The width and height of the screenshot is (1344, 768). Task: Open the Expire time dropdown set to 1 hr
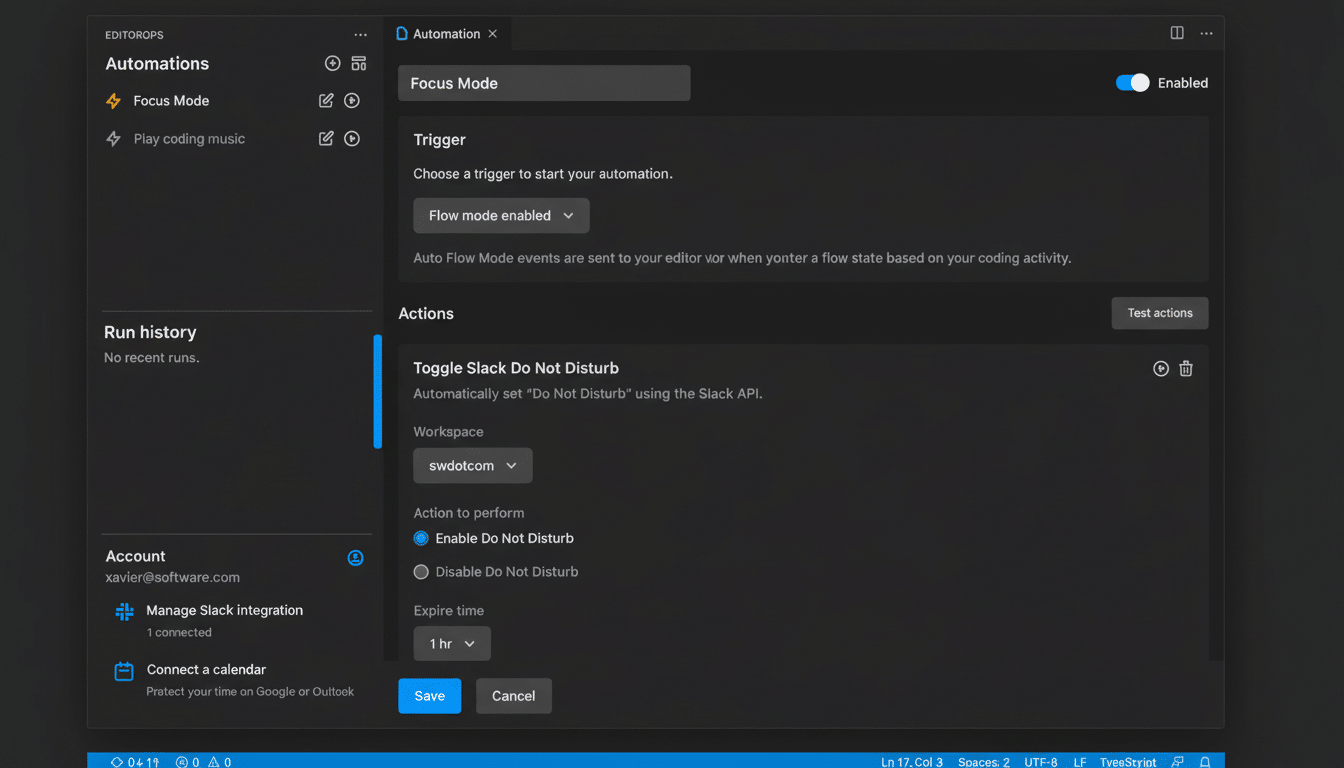click(452, 643)
